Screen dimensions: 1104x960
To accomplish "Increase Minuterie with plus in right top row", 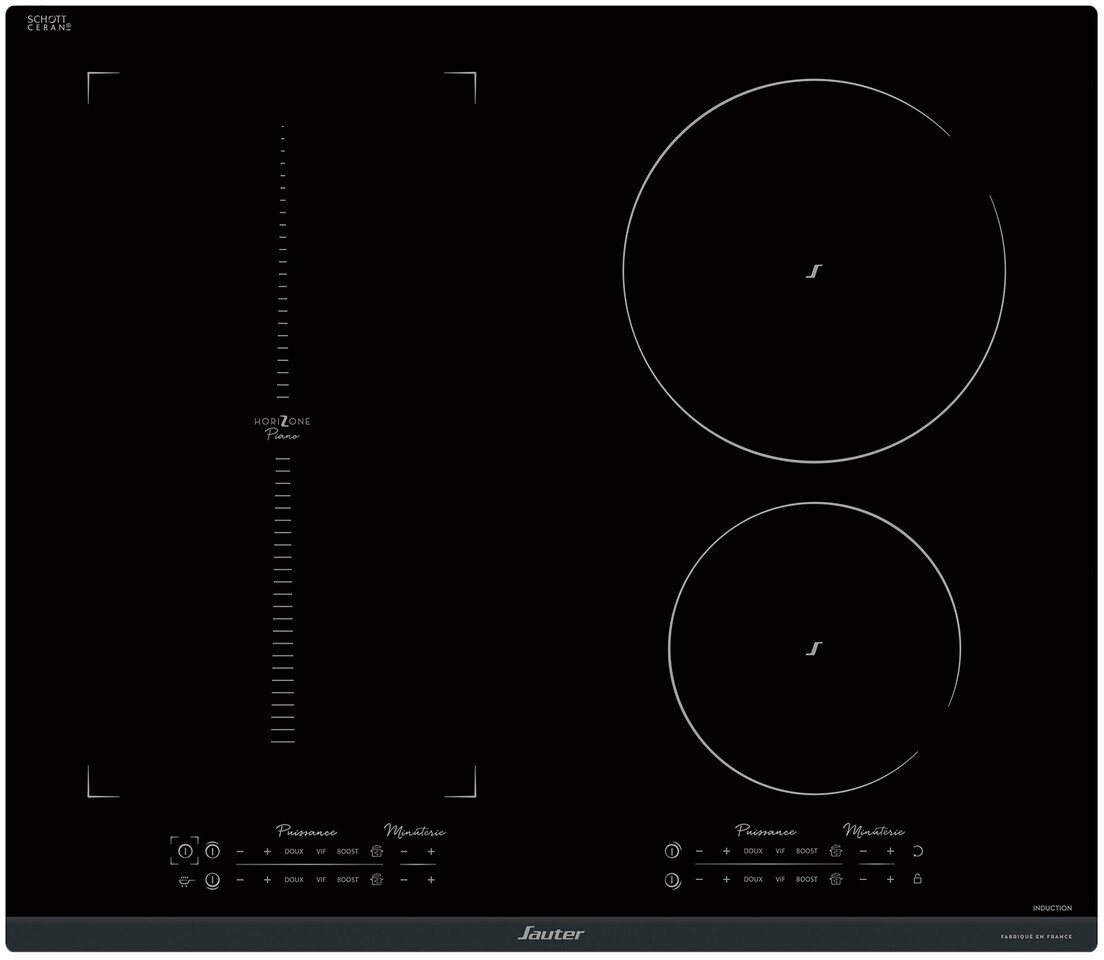I will (890, 852).
